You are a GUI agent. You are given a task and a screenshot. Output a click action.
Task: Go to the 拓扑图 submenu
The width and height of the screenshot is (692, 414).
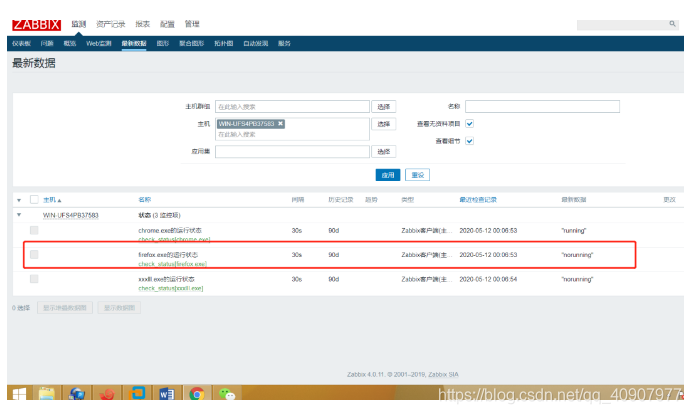224,43
